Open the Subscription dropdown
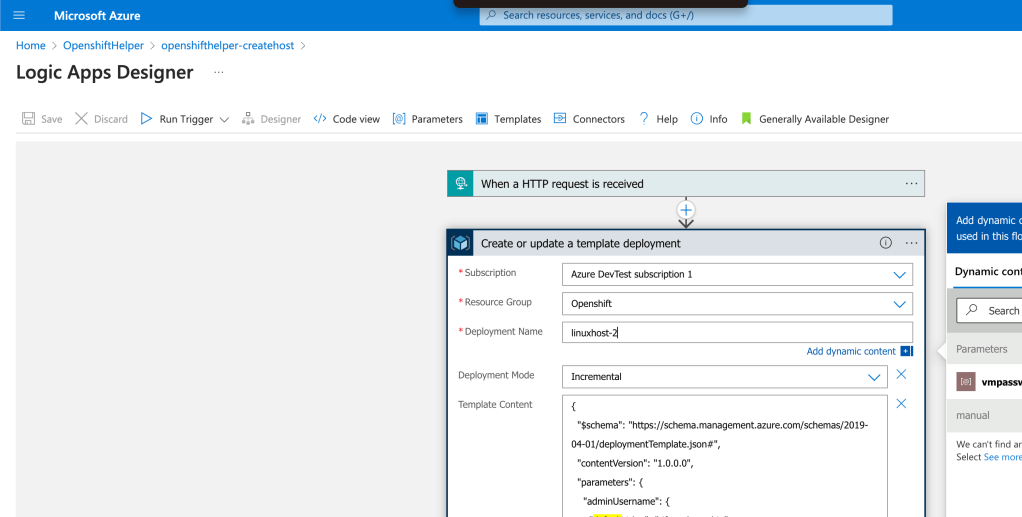The width and height of the screenshot is (1022, 517). click(737, 274)
